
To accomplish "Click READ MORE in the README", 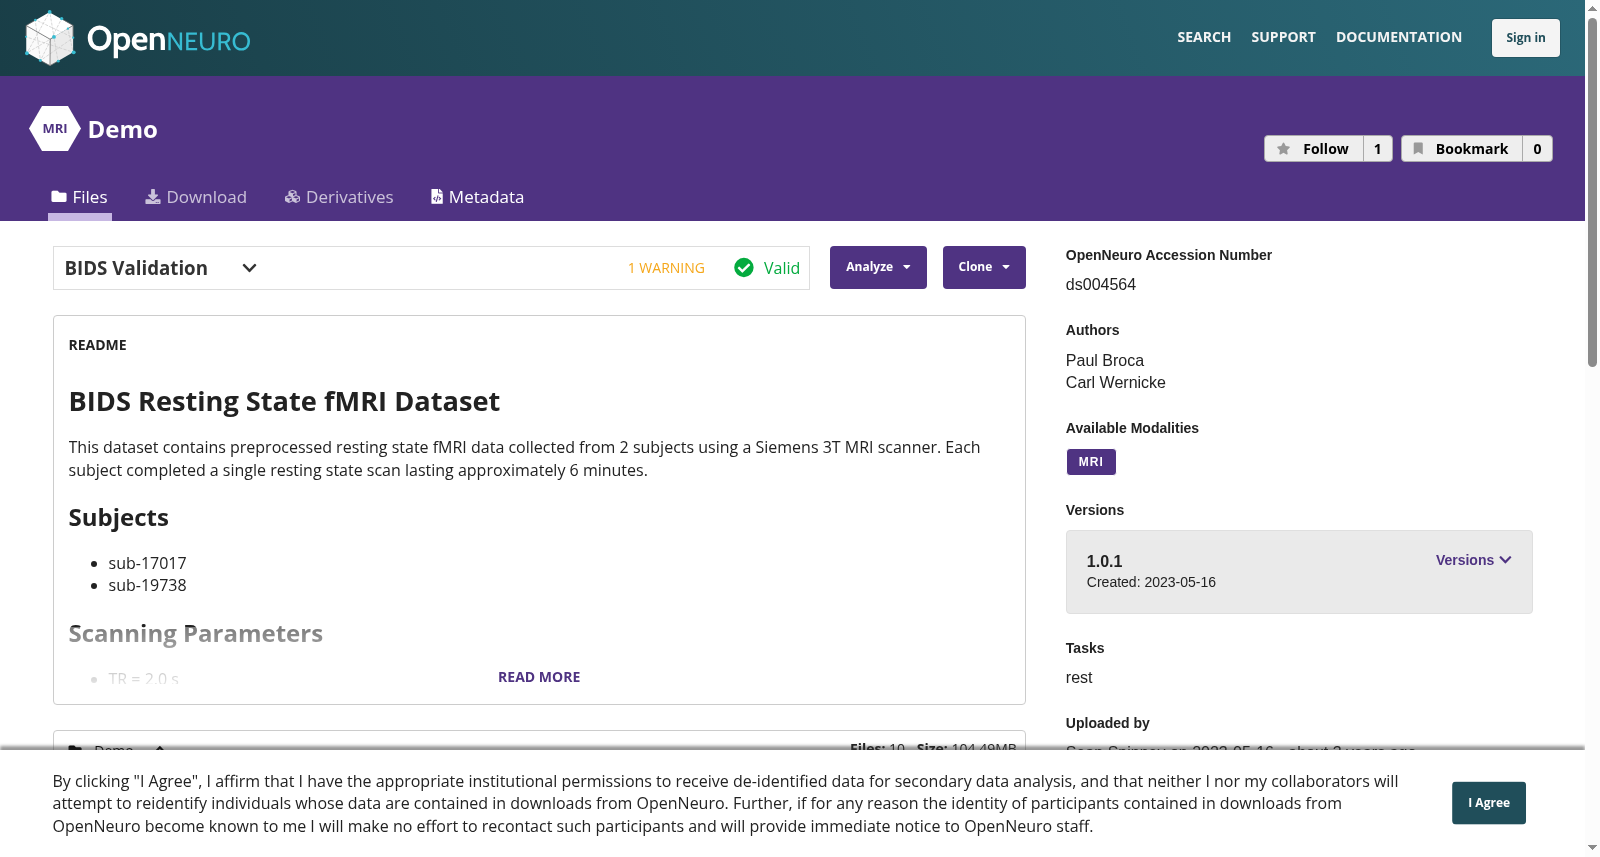I will point(539,677).
